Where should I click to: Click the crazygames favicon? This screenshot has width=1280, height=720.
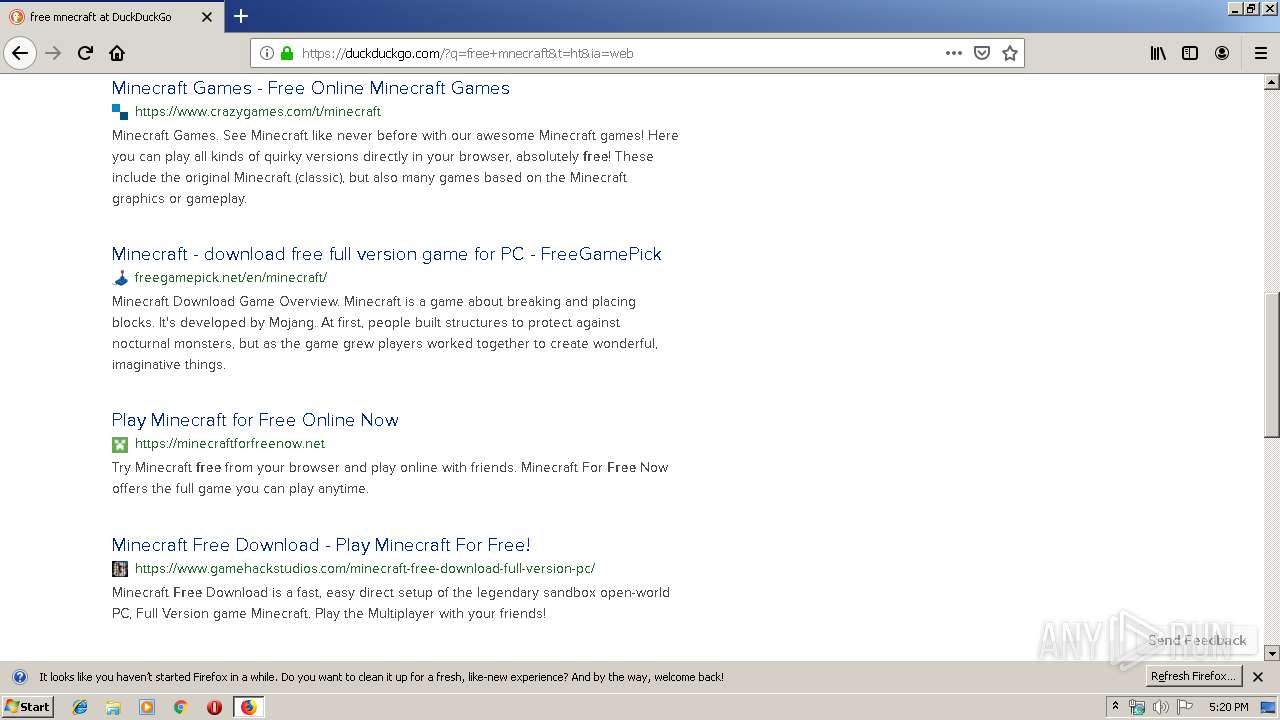click(120, 112)
